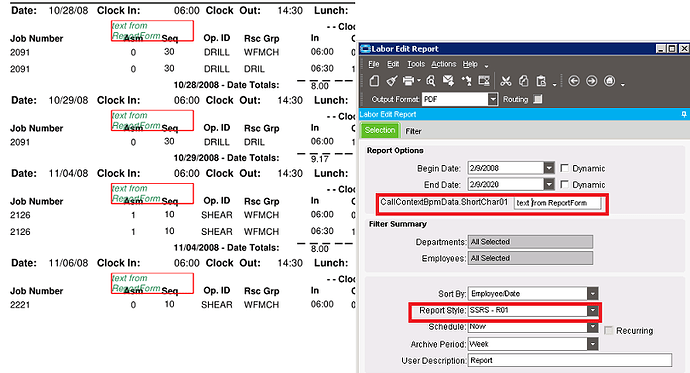This screenshot has width=690, height=373.
Task: Click the Back arrow navigation icon
Action: coord(574,81)
